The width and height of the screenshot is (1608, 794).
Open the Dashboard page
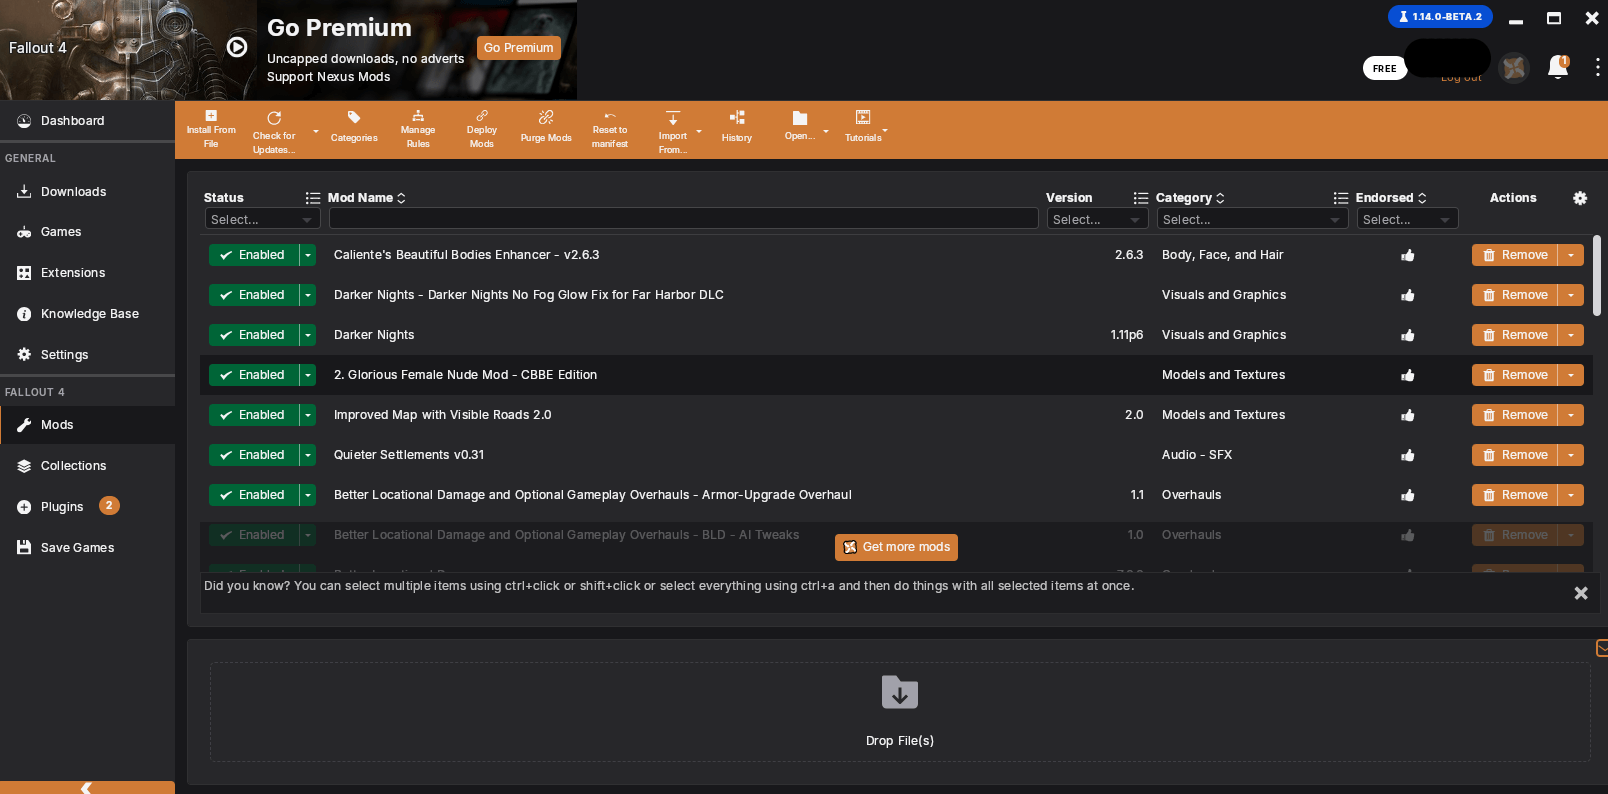(87, 121)
